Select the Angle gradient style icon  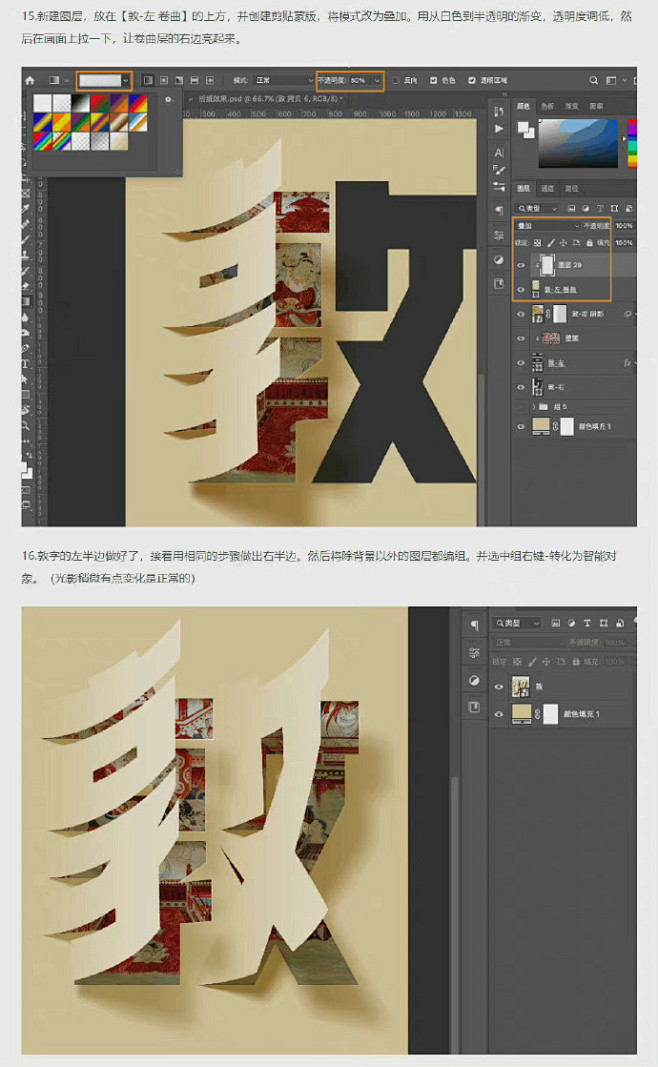point(179,80)
